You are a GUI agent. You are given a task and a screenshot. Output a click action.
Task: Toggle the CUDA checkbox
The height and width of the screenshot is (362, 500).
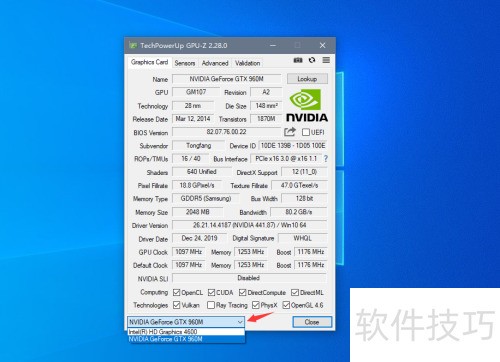(211, 293)
